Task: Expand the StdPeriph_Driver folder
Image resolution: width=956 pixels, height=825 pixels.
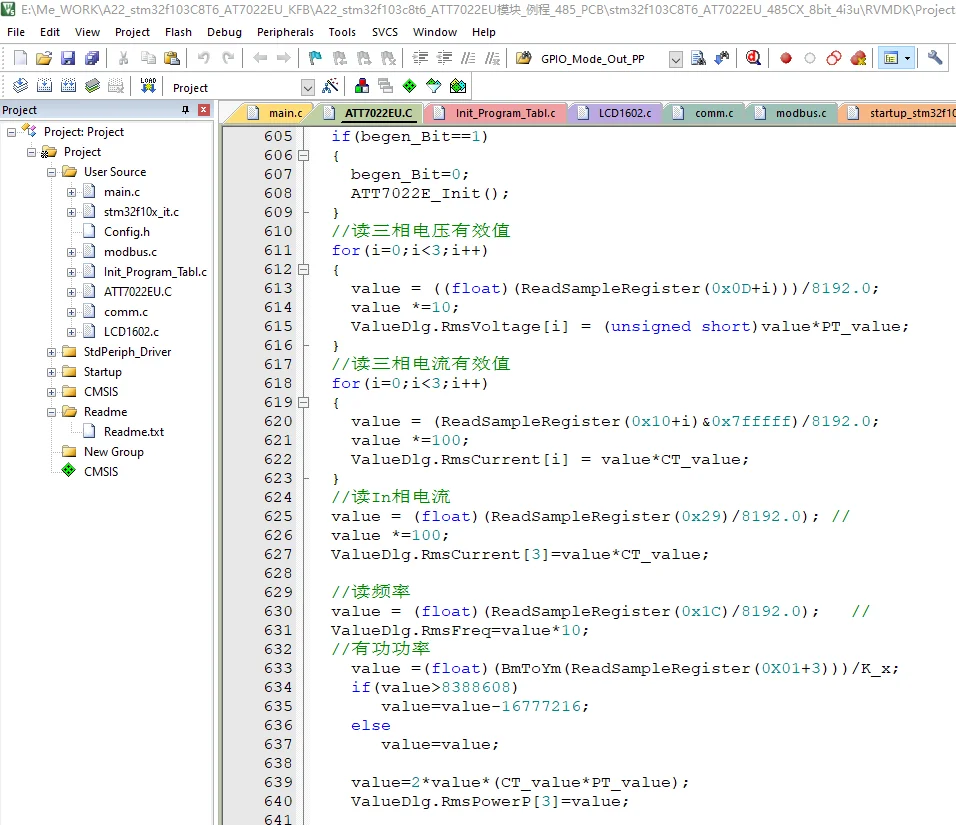Action: (52, 352)
